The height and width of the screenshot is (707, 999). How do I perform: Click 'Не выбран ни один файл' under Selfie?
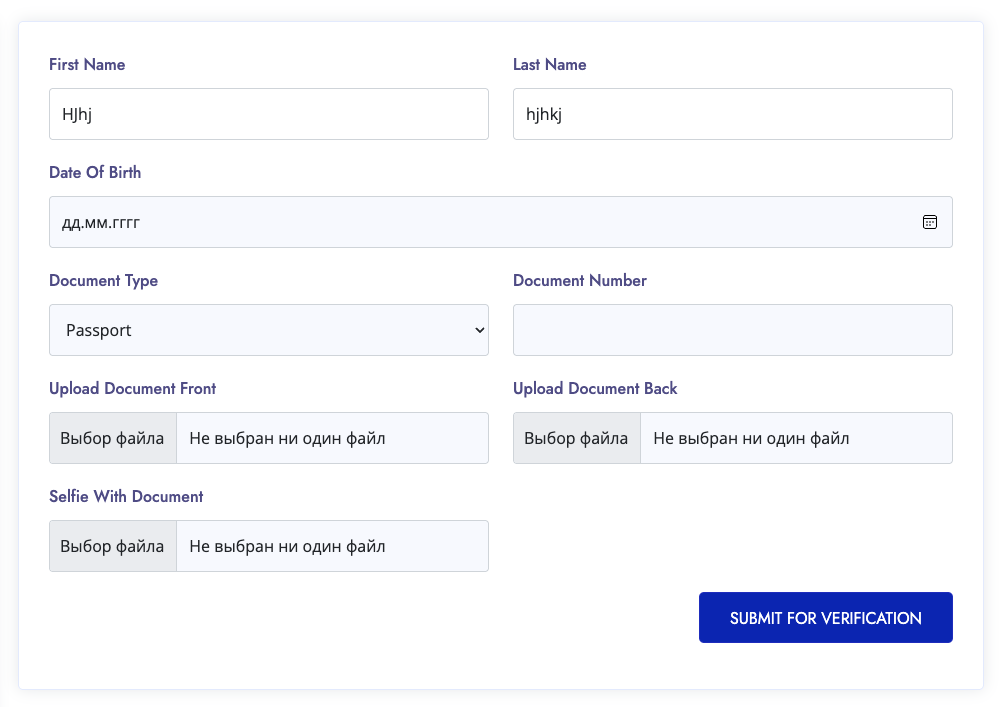(x=287, y=546)
